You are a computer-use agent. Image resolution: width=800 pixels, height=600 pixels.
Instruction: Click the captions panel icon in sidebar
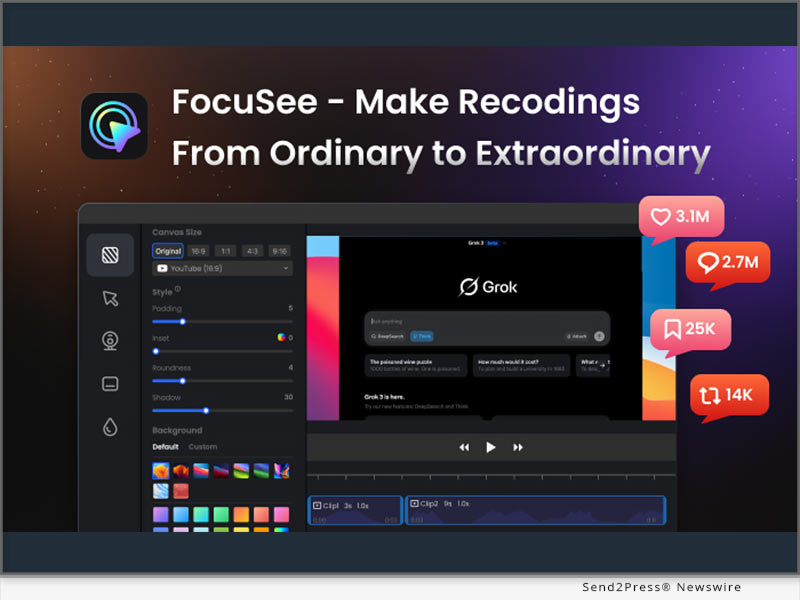tap(111, 383)
